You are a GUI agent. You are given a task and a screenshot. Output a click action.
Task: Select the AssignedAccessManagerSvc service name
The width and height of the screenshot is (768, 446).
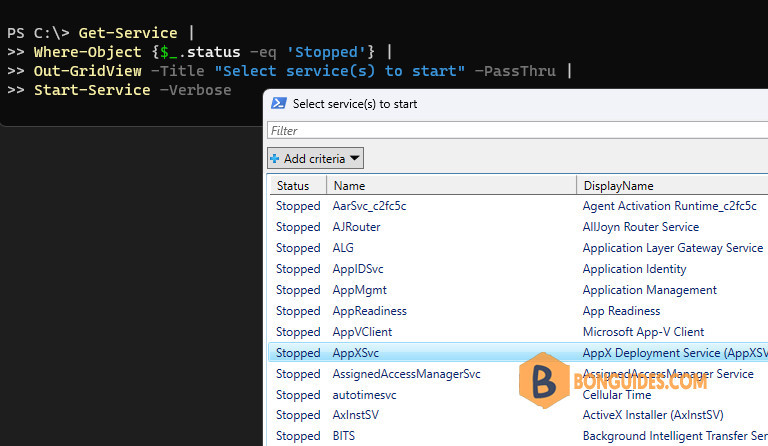point(406,374)
